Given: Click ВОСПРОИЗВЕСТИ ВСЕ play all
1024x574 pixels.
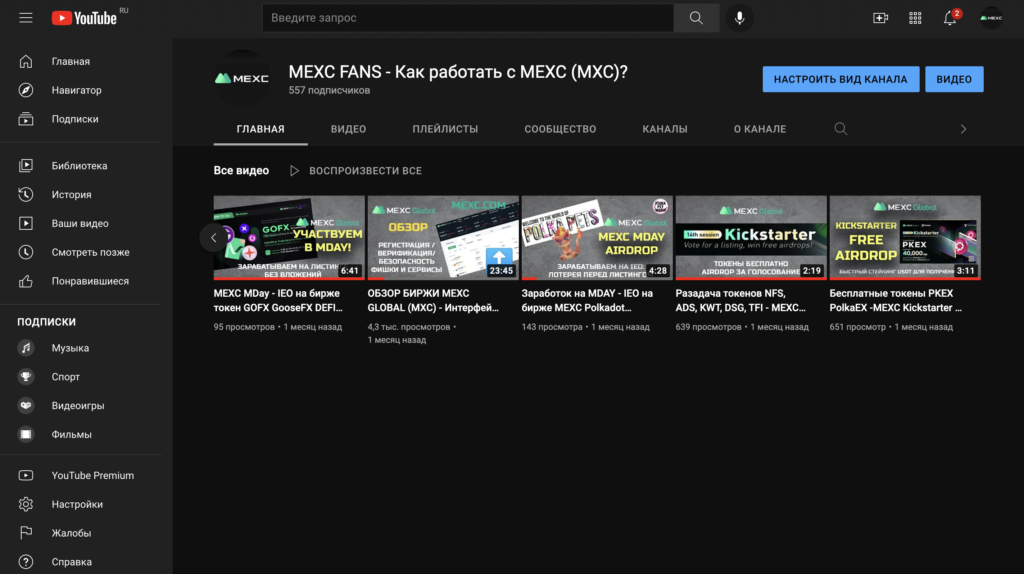Looking at the screenshot, I should (356, 170).
